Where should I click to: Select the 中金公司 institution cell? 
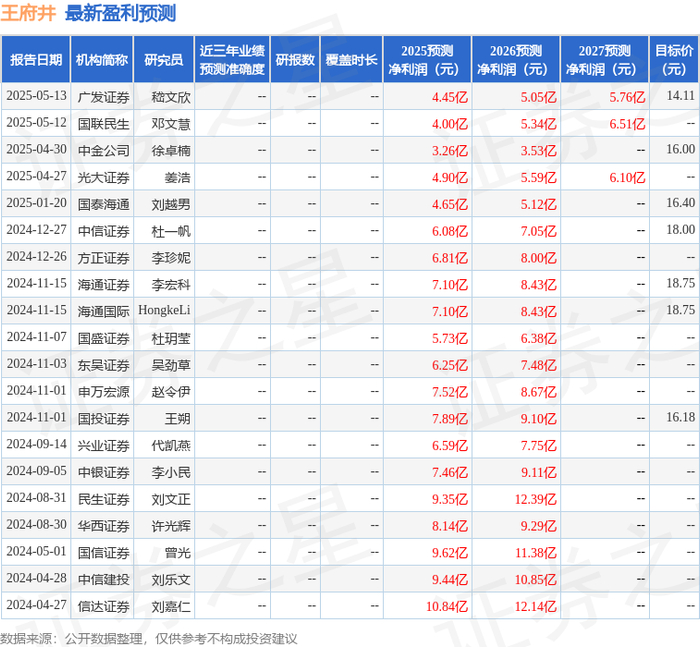pyautogui.click(x=104, y=150)
